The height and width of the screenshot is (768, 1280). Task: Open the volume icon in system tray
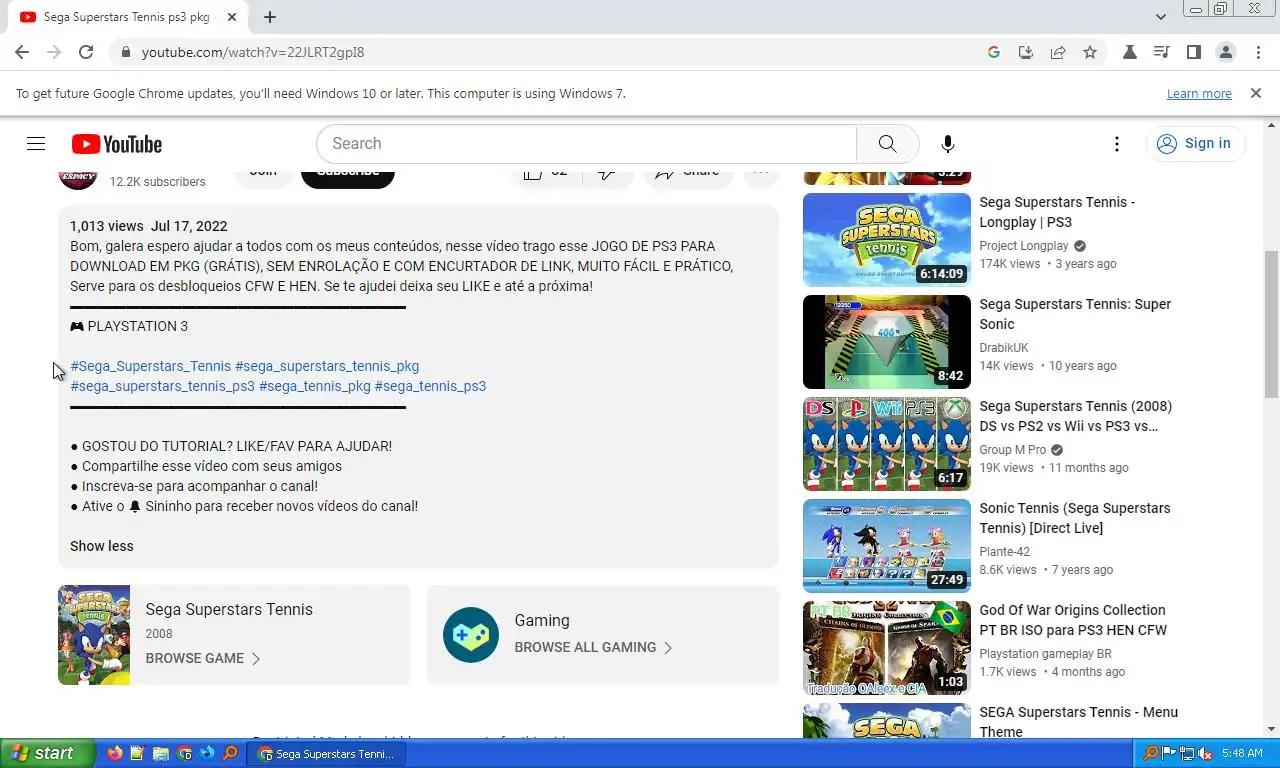1205,753
